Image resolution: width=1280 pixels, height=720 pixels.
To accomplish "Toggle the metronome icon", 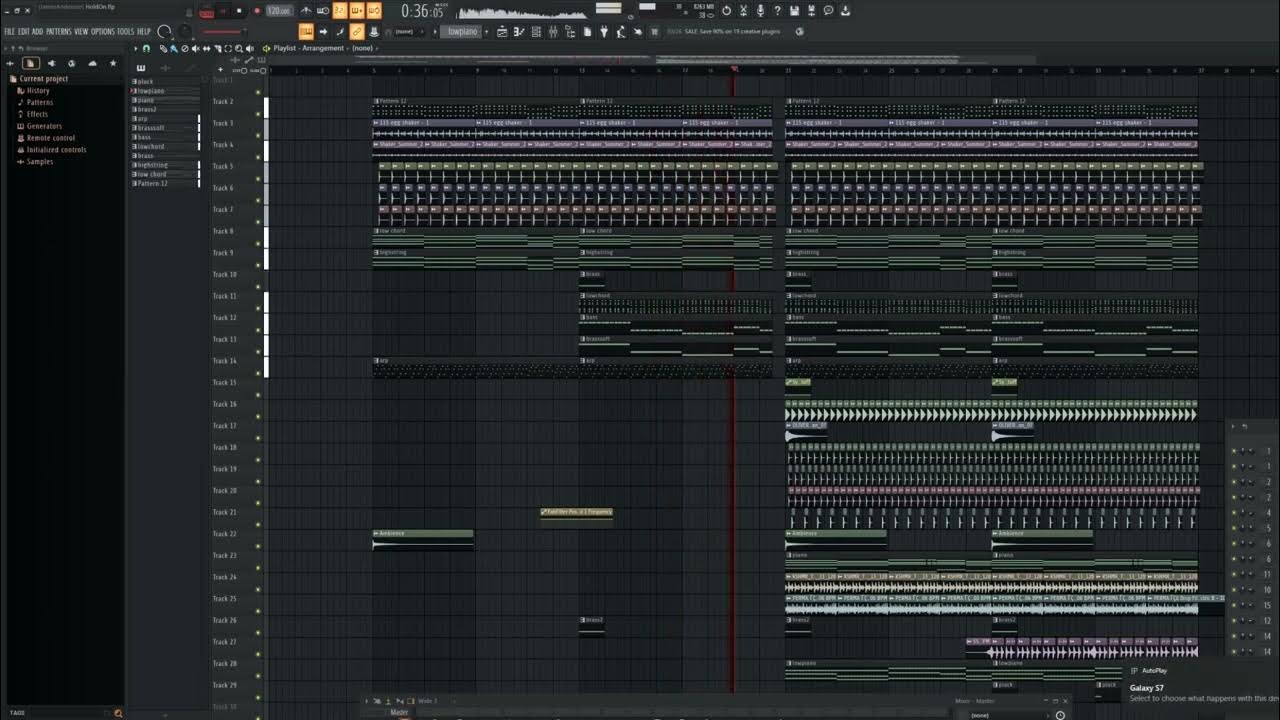I will [x=306, y=10].
